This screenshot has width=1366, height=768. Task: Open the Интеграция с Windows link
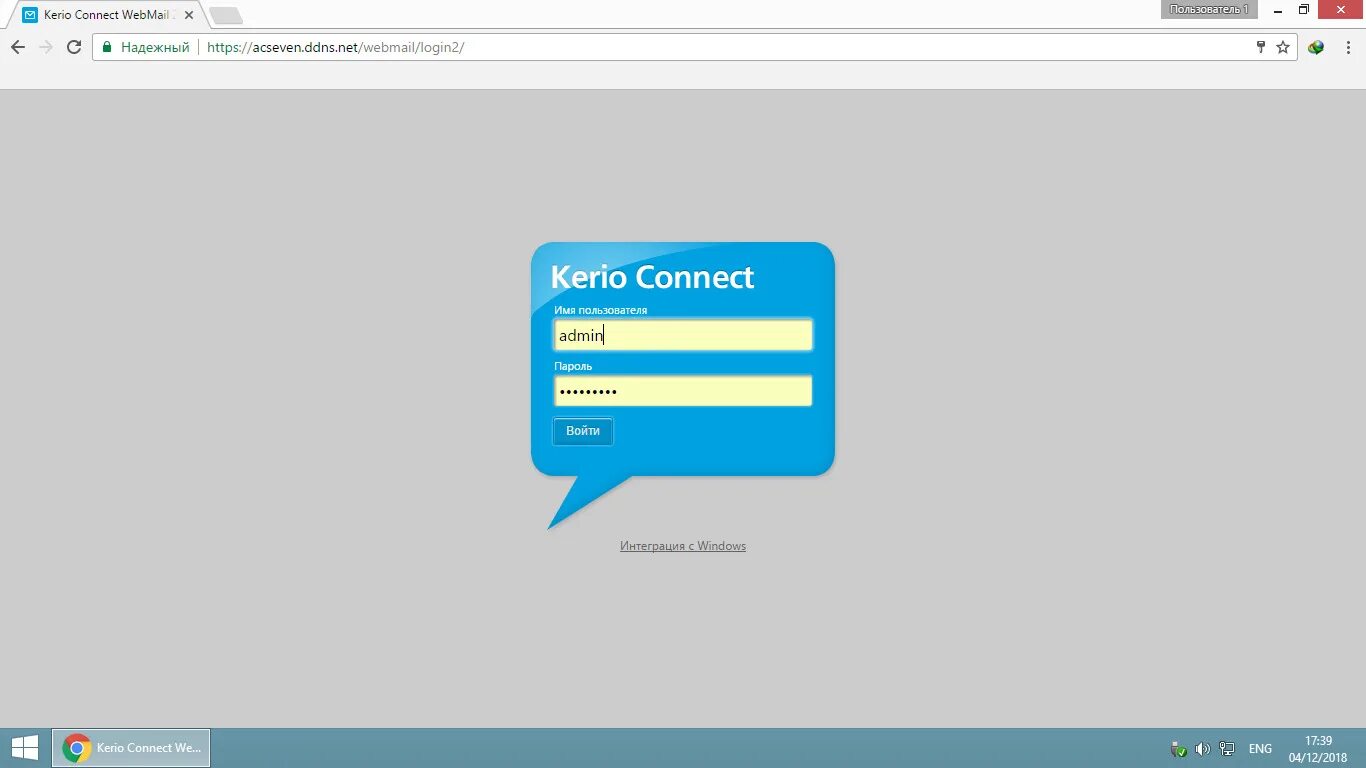coord(683,546)
